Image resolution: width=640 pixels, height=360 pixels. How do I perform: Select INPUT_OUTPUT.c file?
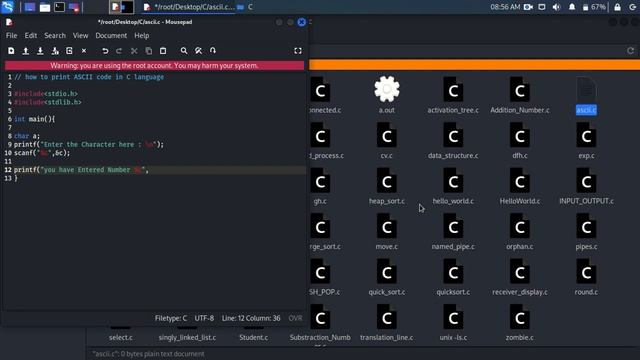click(x=586, y=186)
